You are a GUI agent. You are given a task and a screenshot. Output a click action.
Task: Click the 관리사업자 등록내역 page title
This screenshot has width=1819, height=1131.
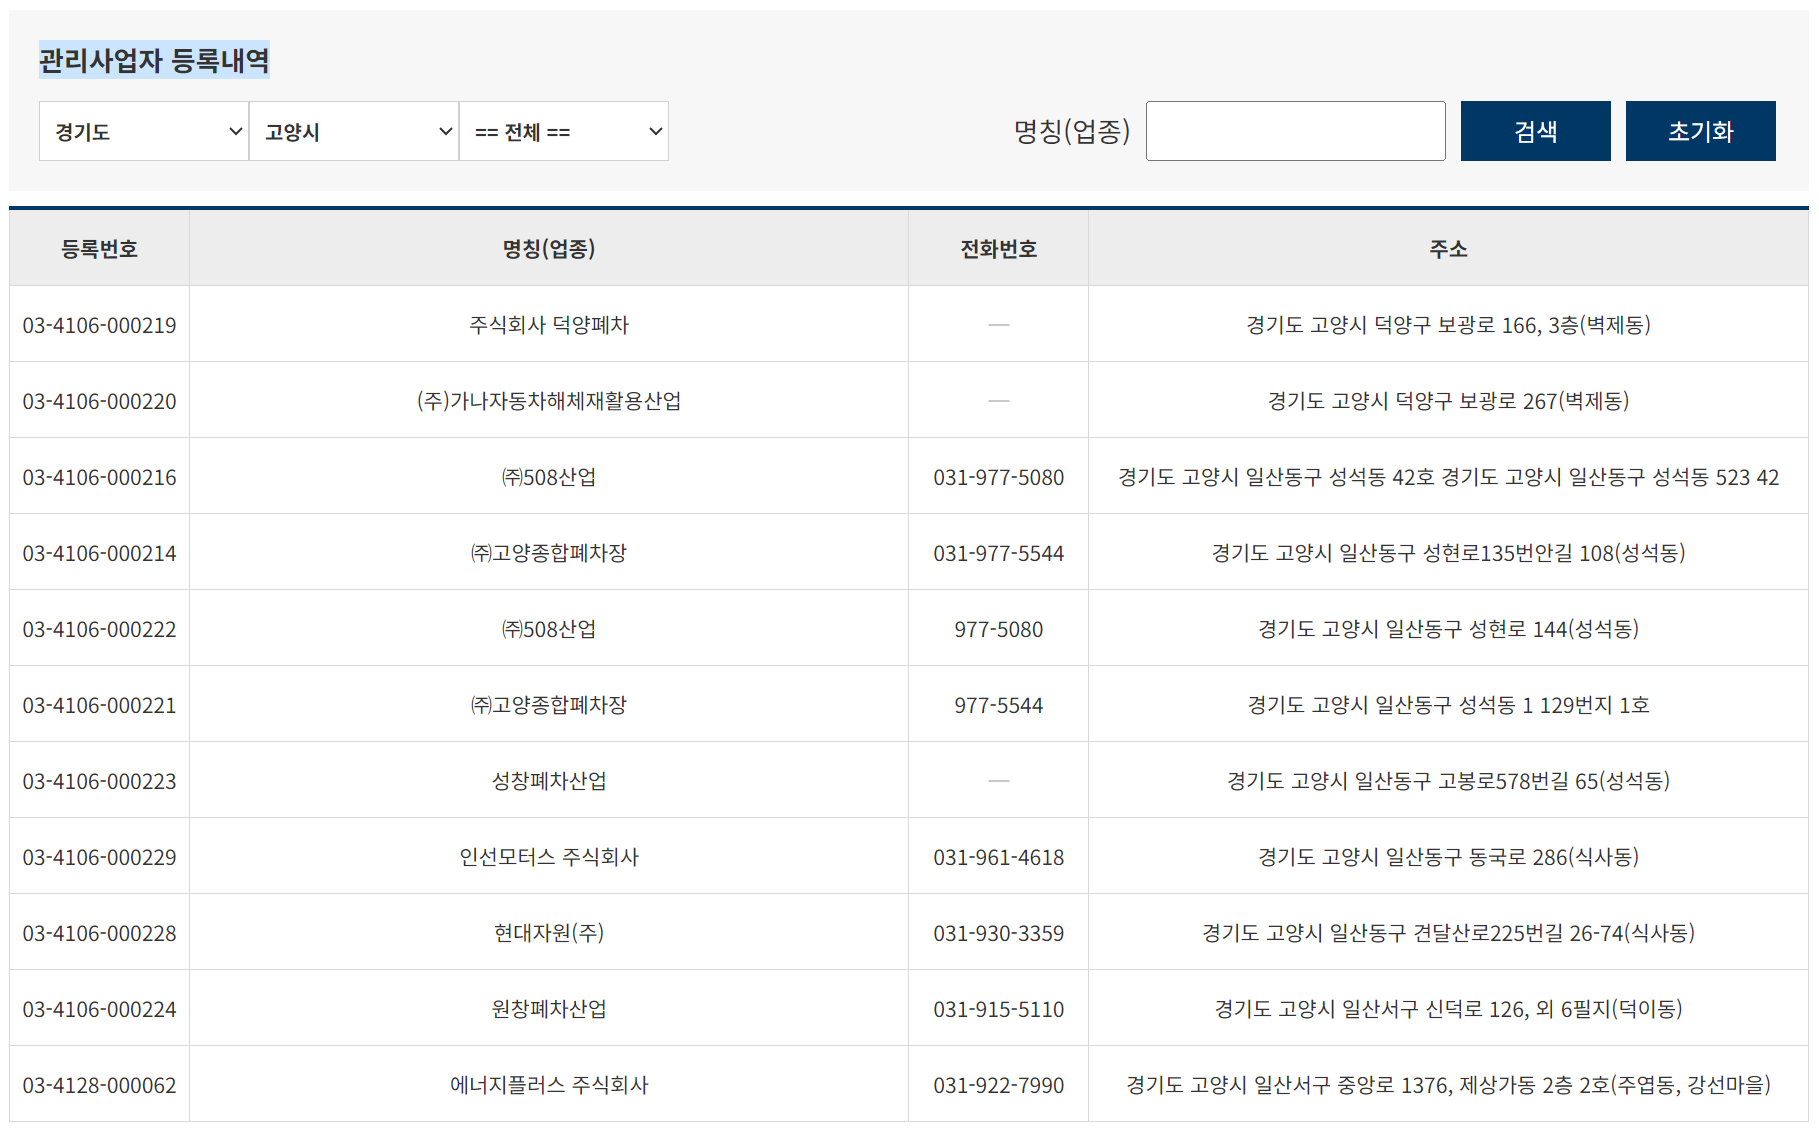click(155, 60)
